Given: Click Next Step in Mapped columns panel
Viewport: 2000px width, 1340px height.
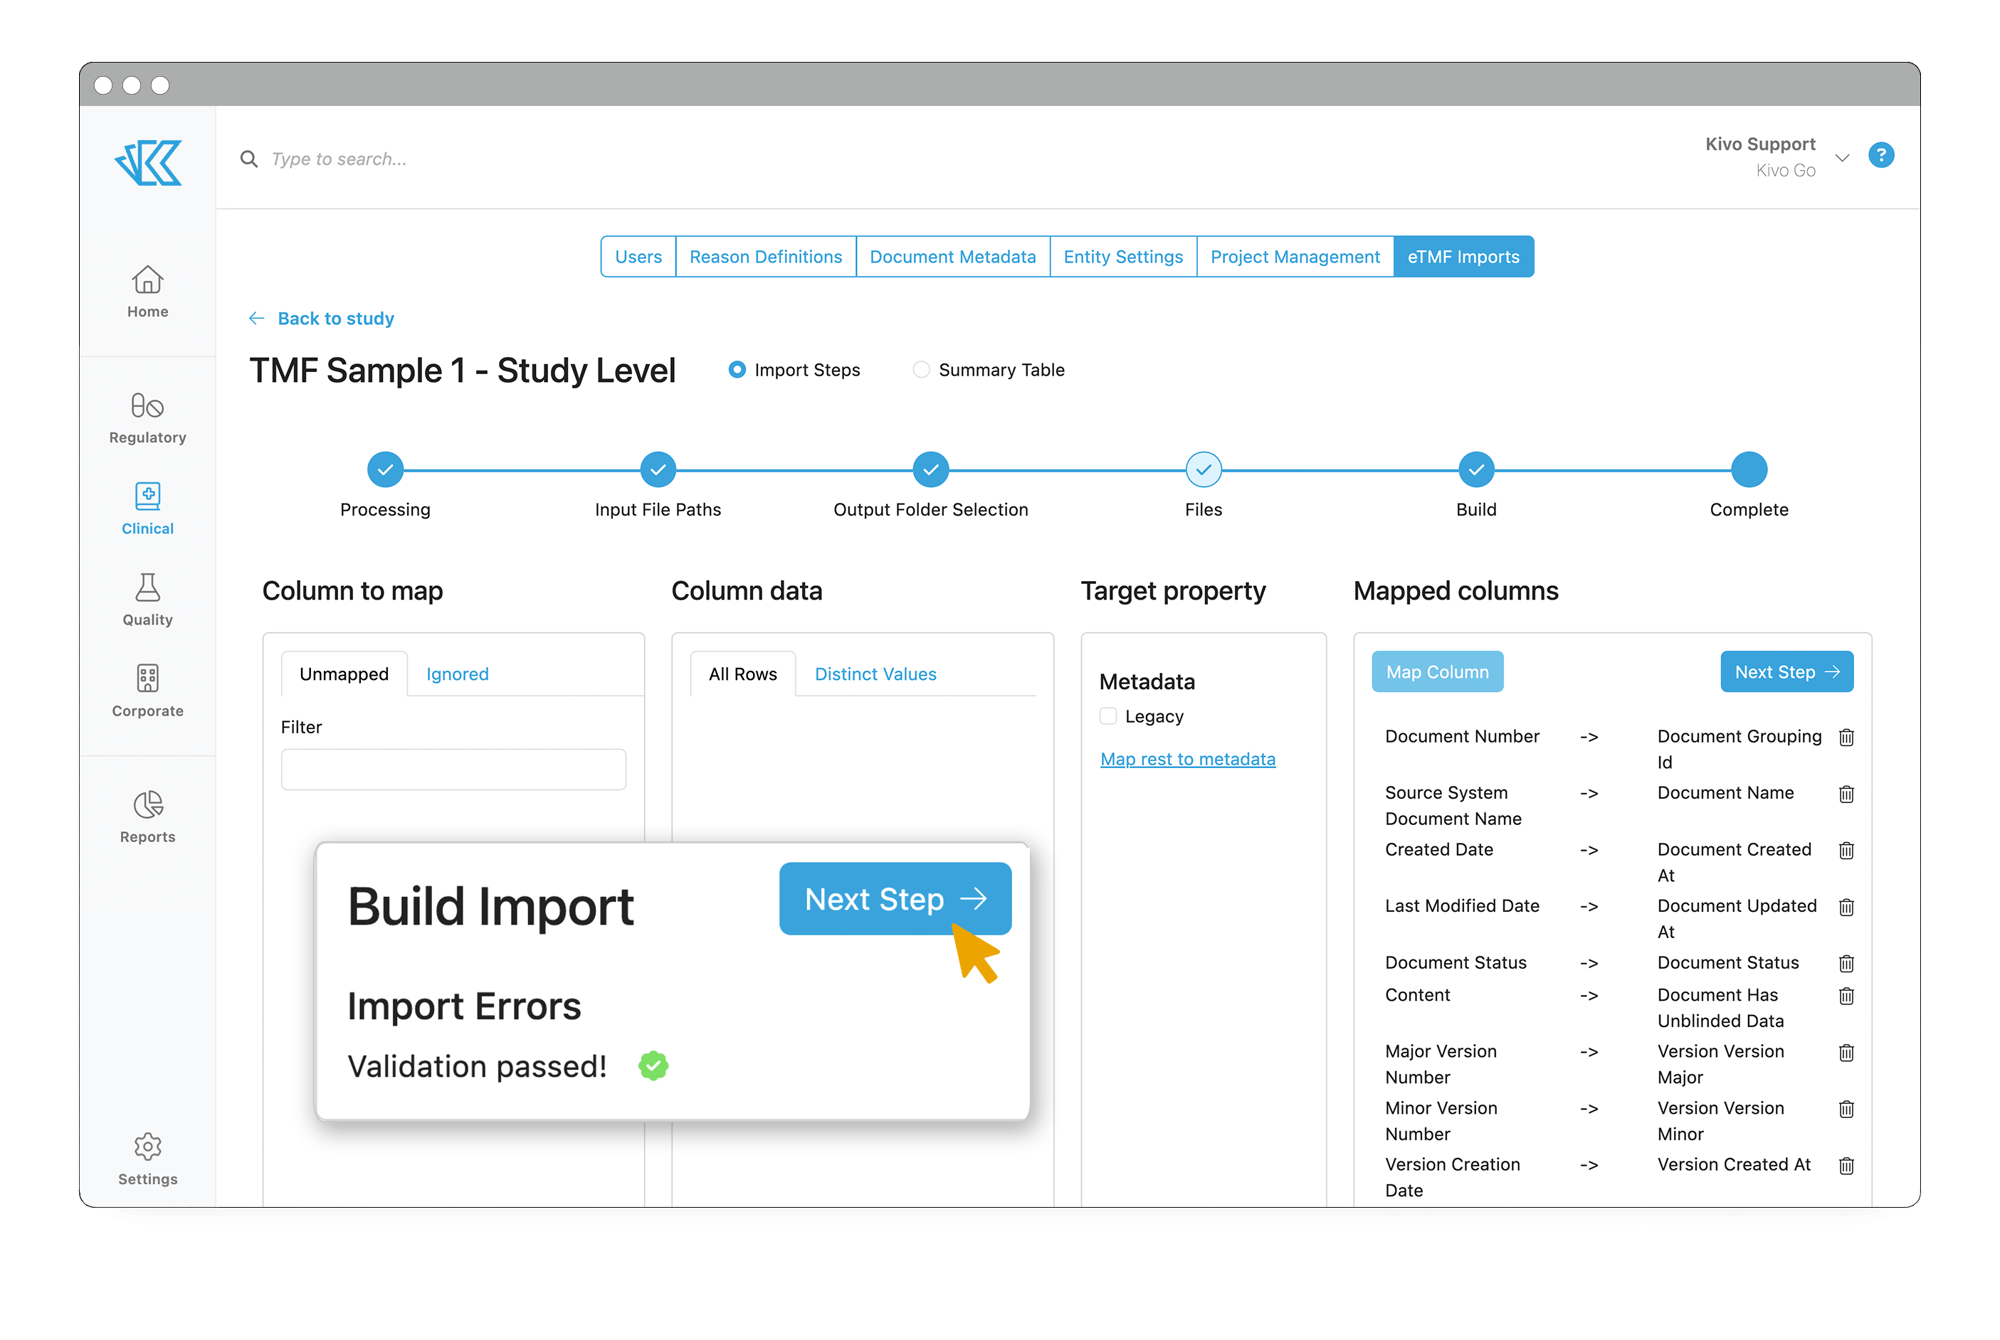Looking at the screenshot, I should tap(1787, 672).
